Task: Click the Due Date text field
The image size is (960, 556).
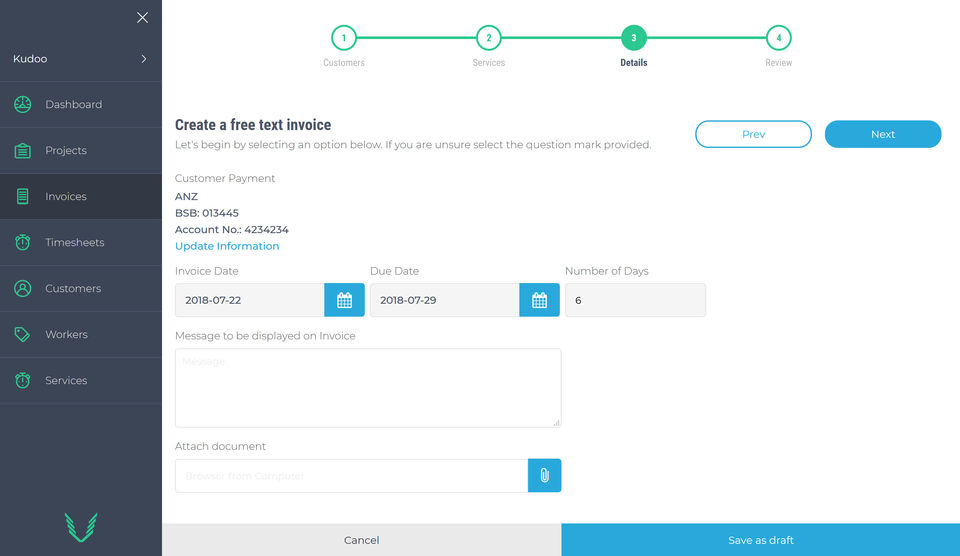Action: point(445,300)
